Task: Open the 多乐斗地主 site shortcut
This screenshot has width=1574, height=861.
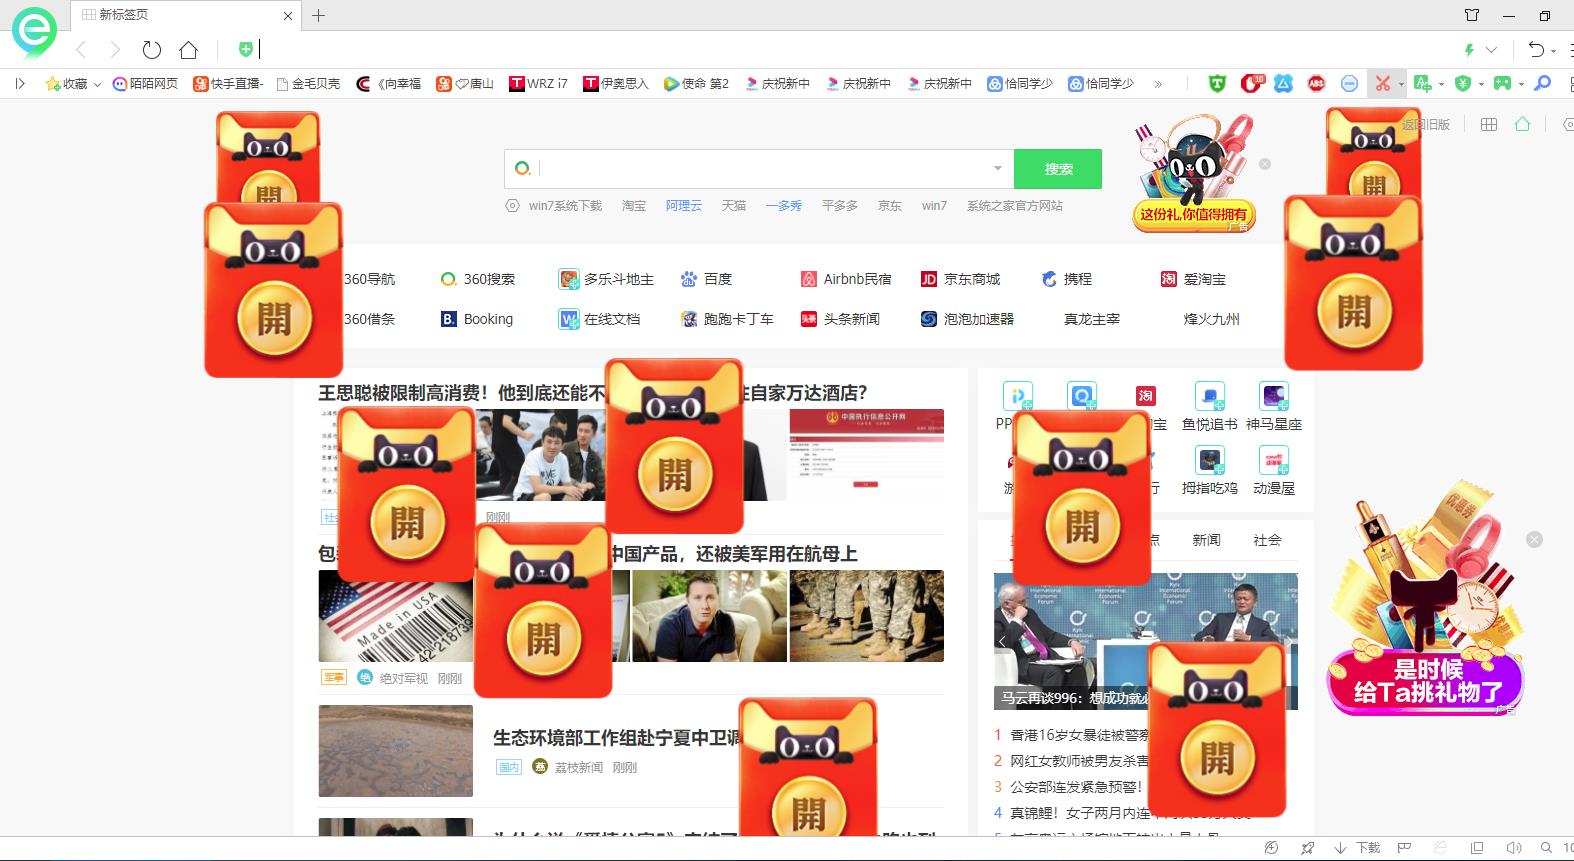Action: 607,279
